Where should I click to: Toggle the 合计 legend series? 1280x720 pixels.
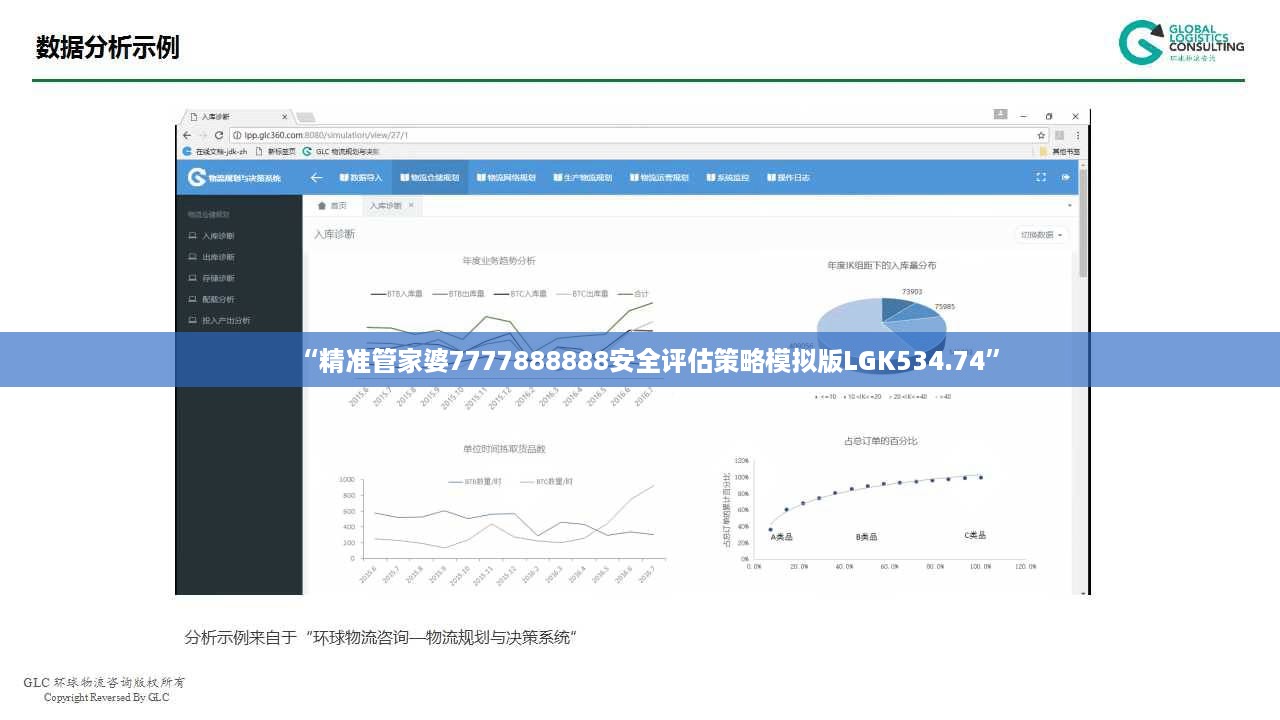tap(633, 294)
